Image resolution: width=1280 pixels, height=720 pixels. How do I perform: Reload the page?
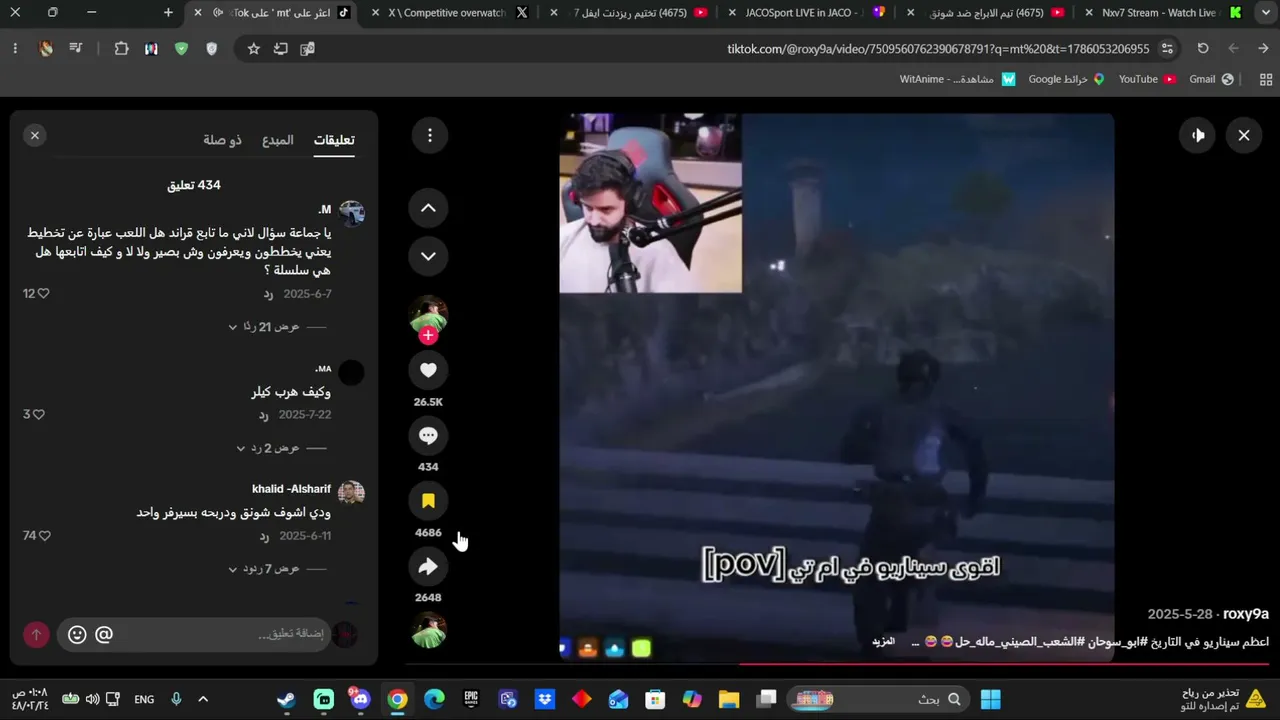[1203, 49]
